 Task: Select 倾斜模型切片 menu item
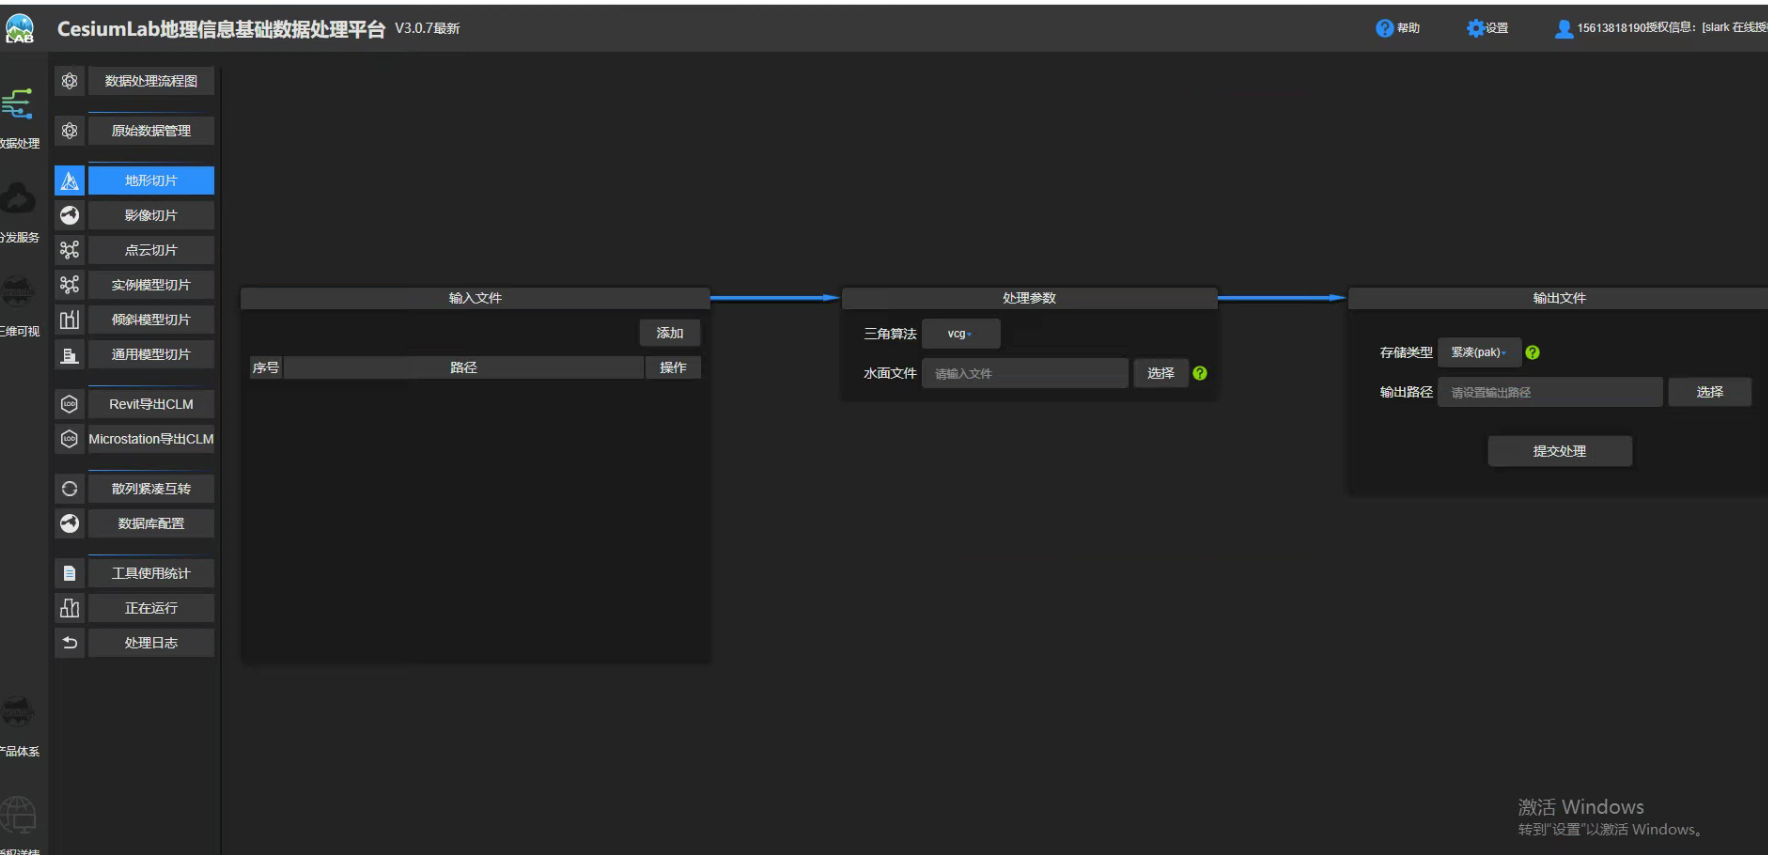[151, 320]
